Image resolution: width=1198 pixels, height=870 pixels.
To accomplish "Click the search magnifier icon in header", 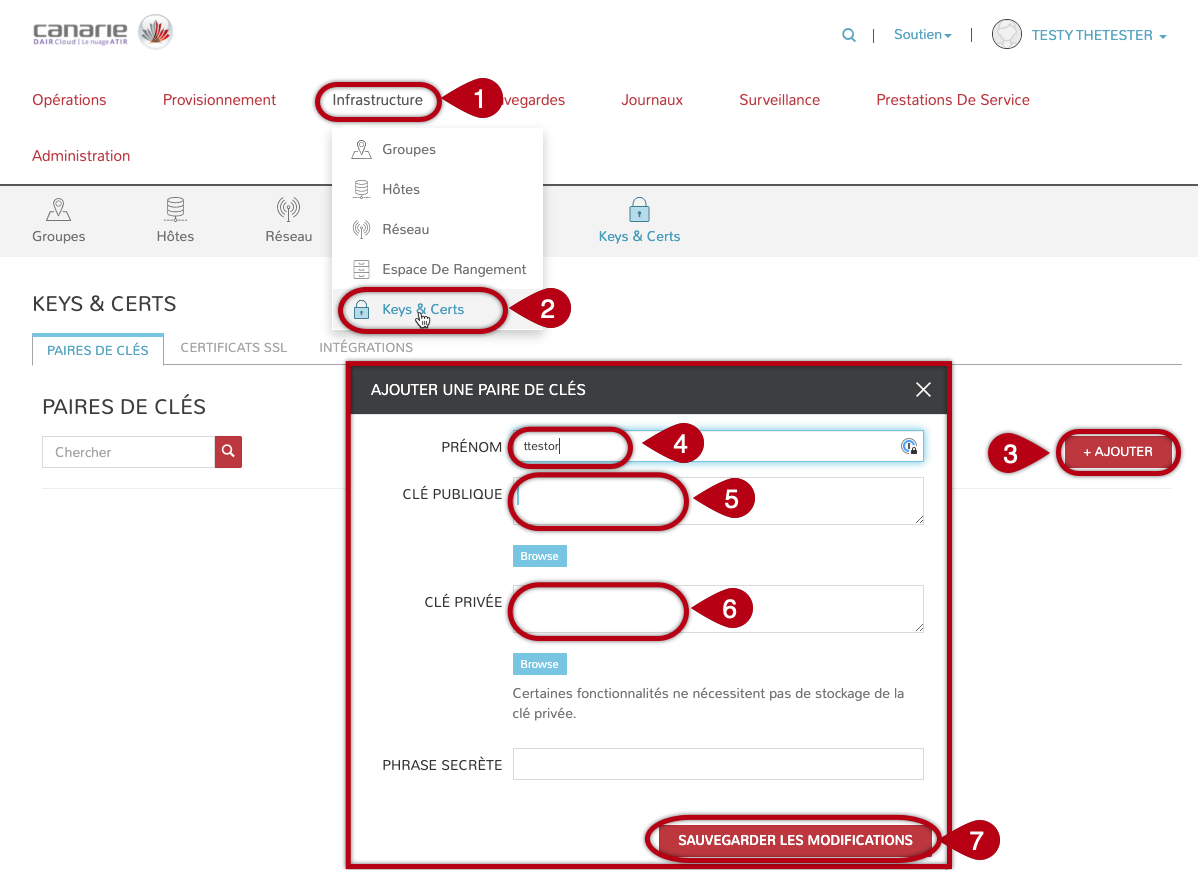I will [849, 35].
